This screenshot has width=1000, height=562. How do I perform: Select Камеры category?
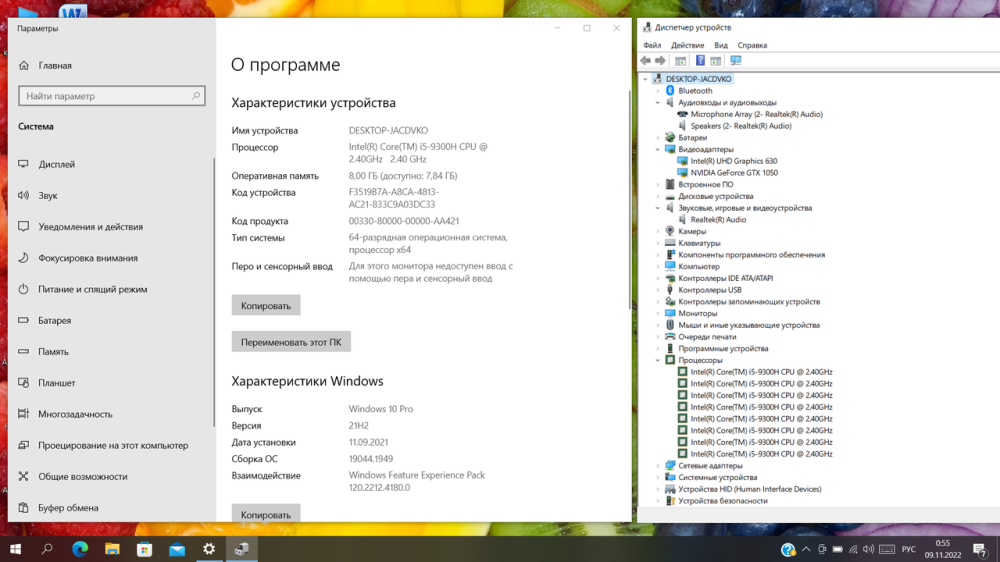692,232
